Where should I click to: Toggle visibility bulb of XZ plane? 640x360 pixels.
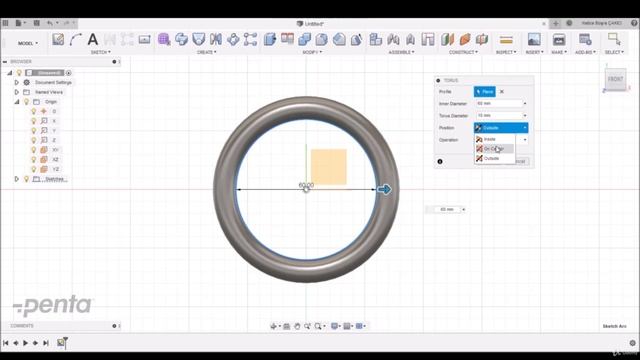(x=34, y=159)
